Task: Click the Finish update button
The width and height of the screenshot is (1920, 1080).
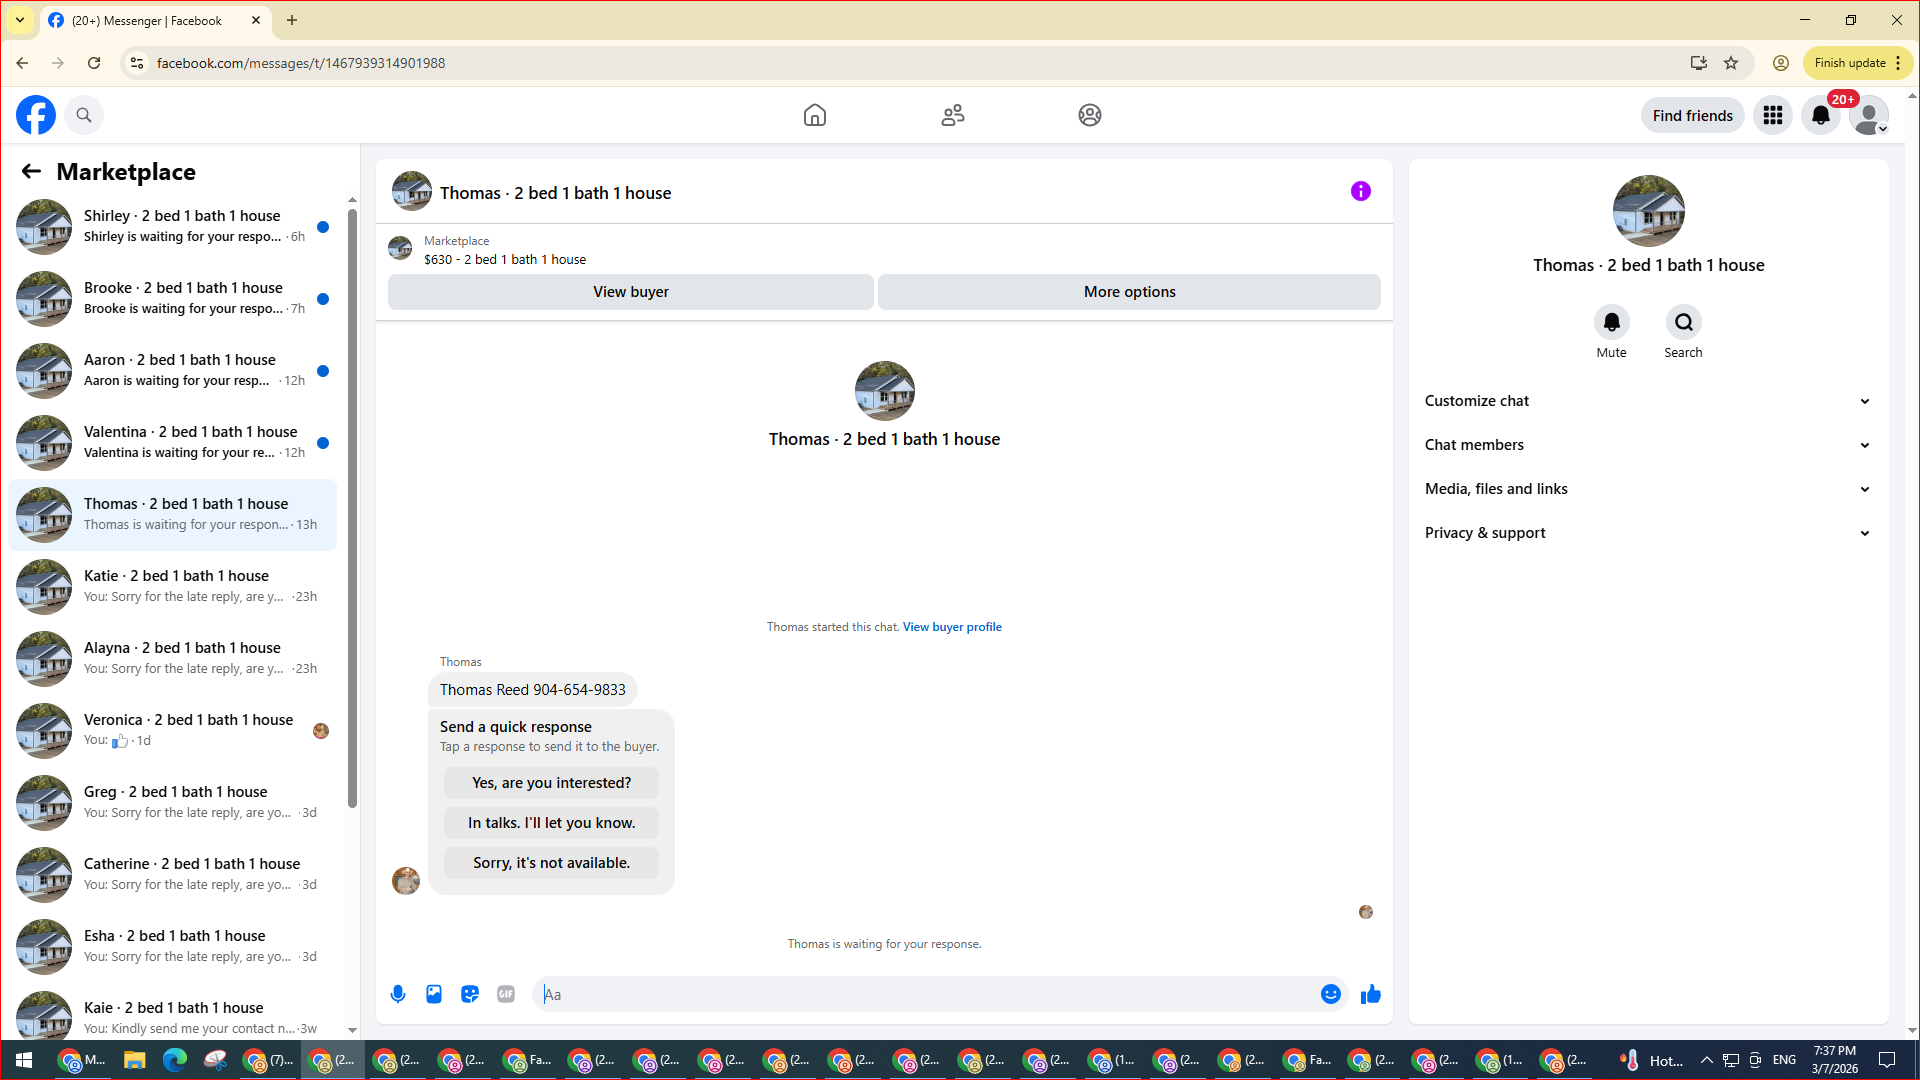Action: [1858, 63]
